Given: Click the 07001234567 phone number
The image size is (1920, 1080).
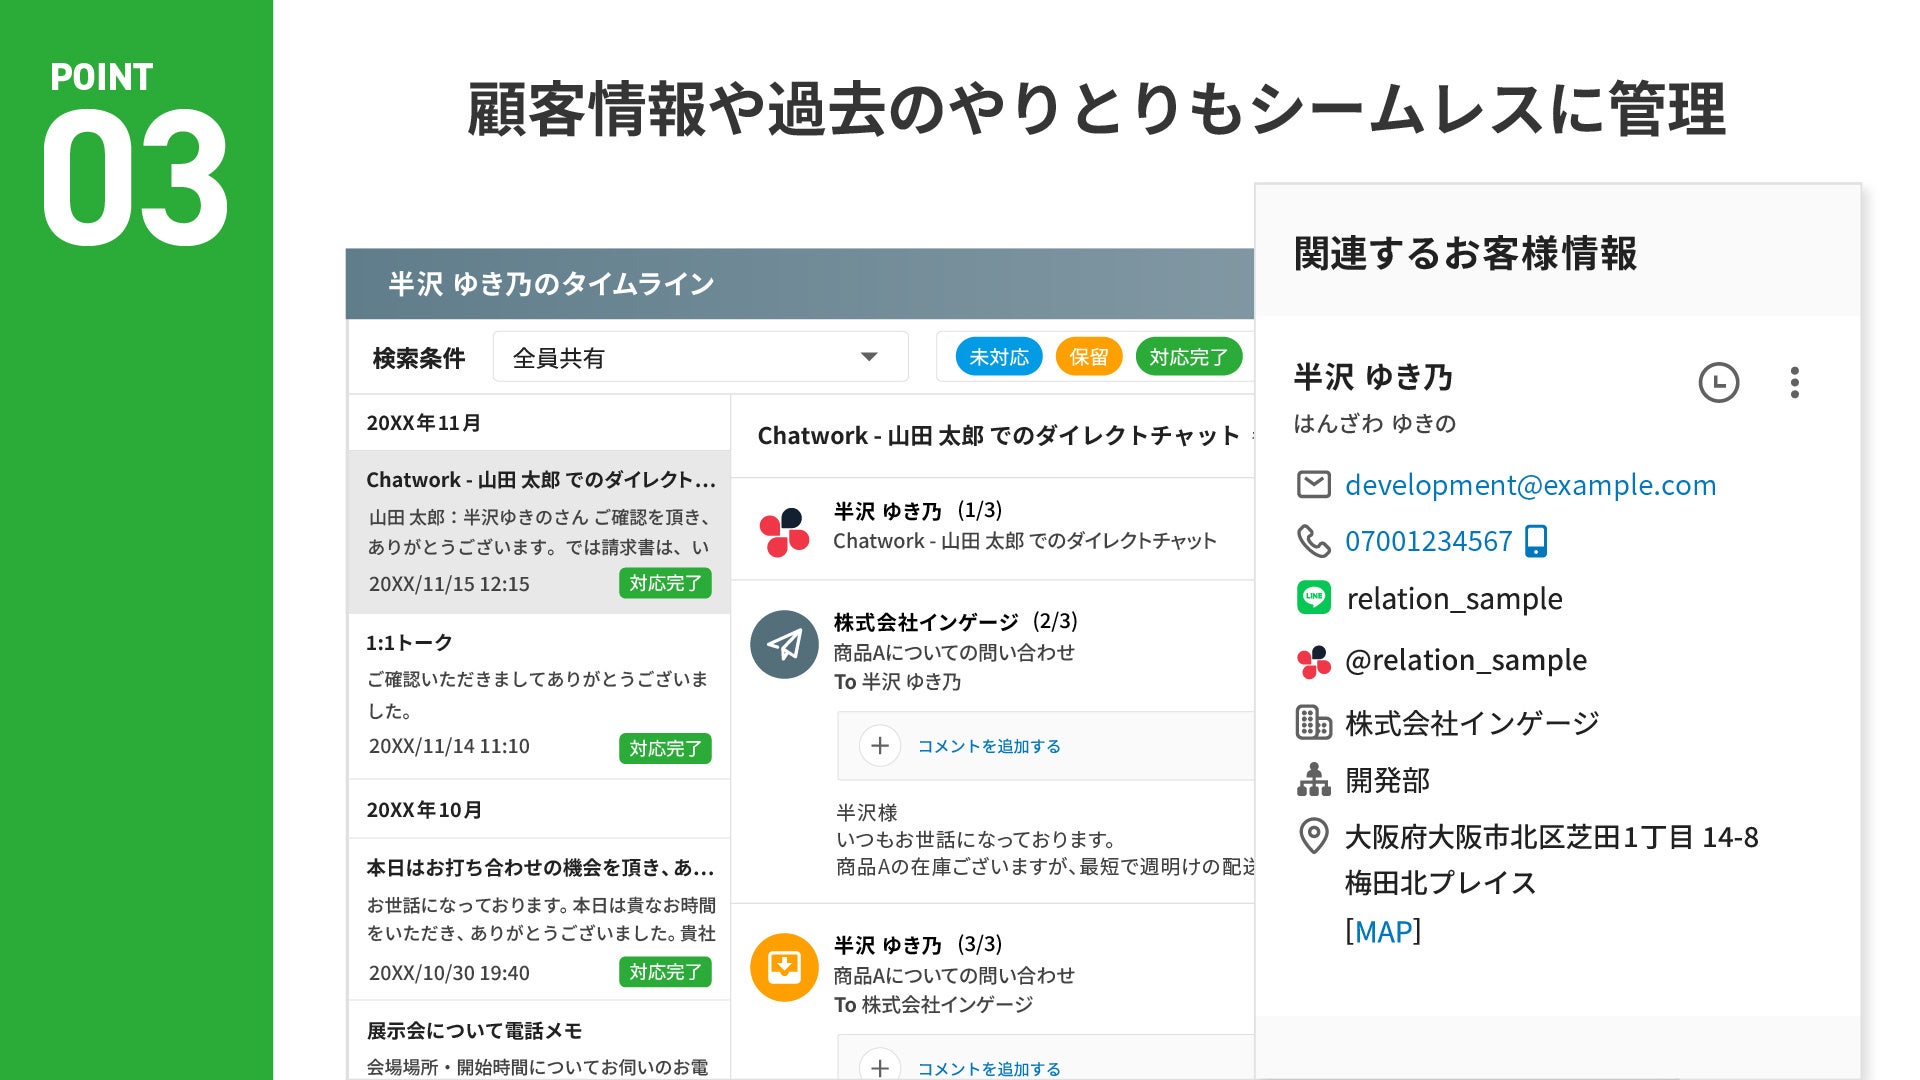Looking at the screenshot, I should pyautogui.click(x=1428, y=541).
